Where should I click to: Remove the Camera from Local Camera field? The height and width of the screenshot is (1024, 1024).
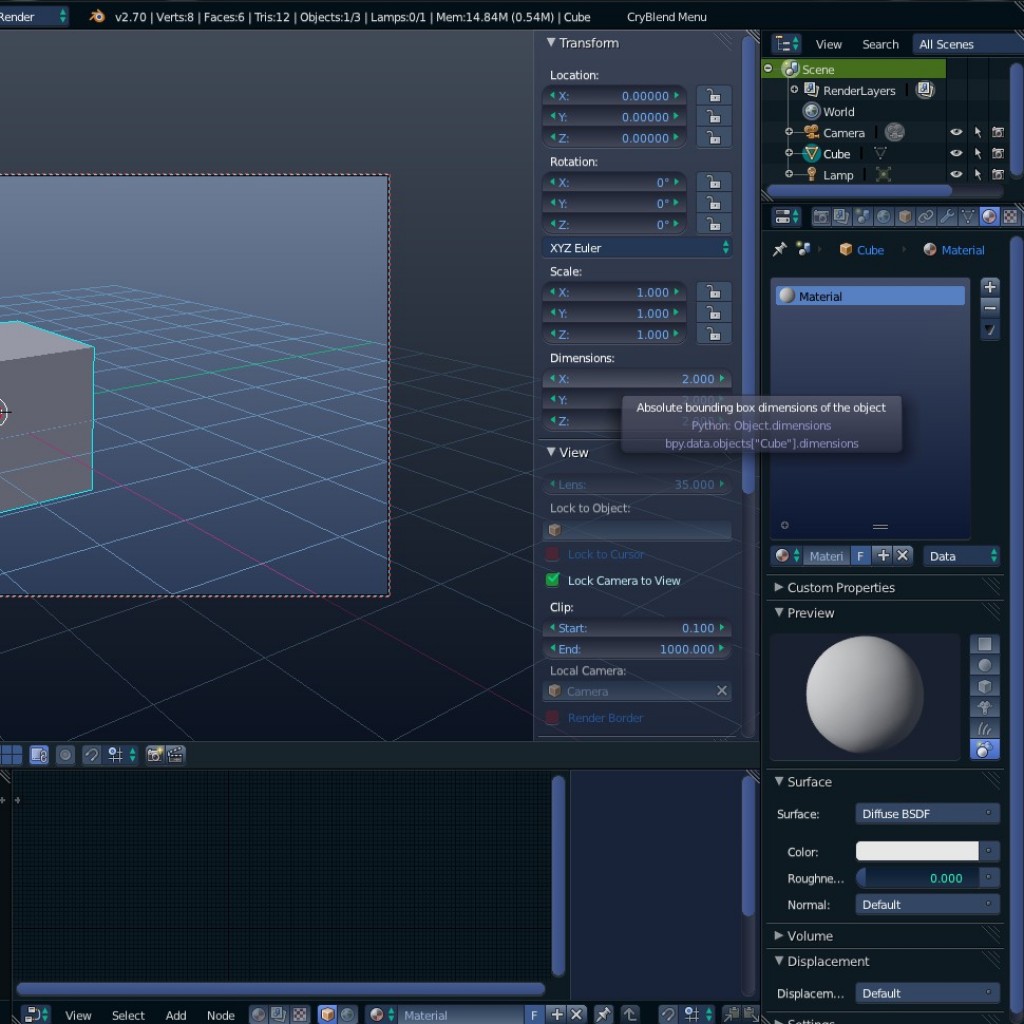[x=724, y=690]
